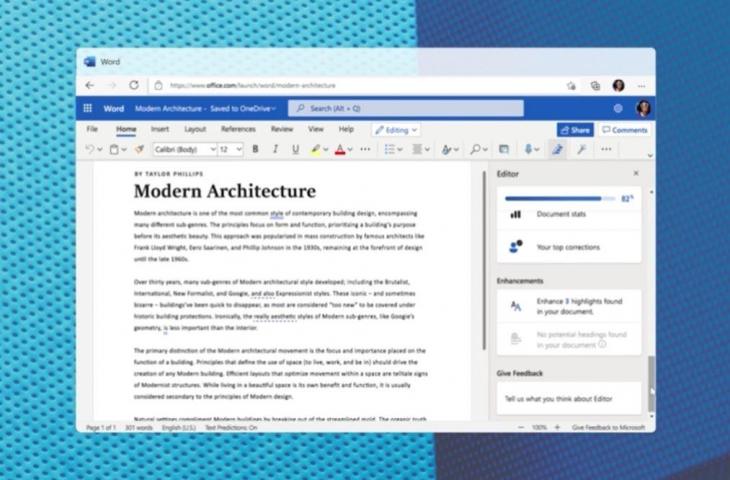Click the Search (Alt + Q) box
Viewport: 730px width, 480px height.
pyautogui.click(x=406, y=108)
